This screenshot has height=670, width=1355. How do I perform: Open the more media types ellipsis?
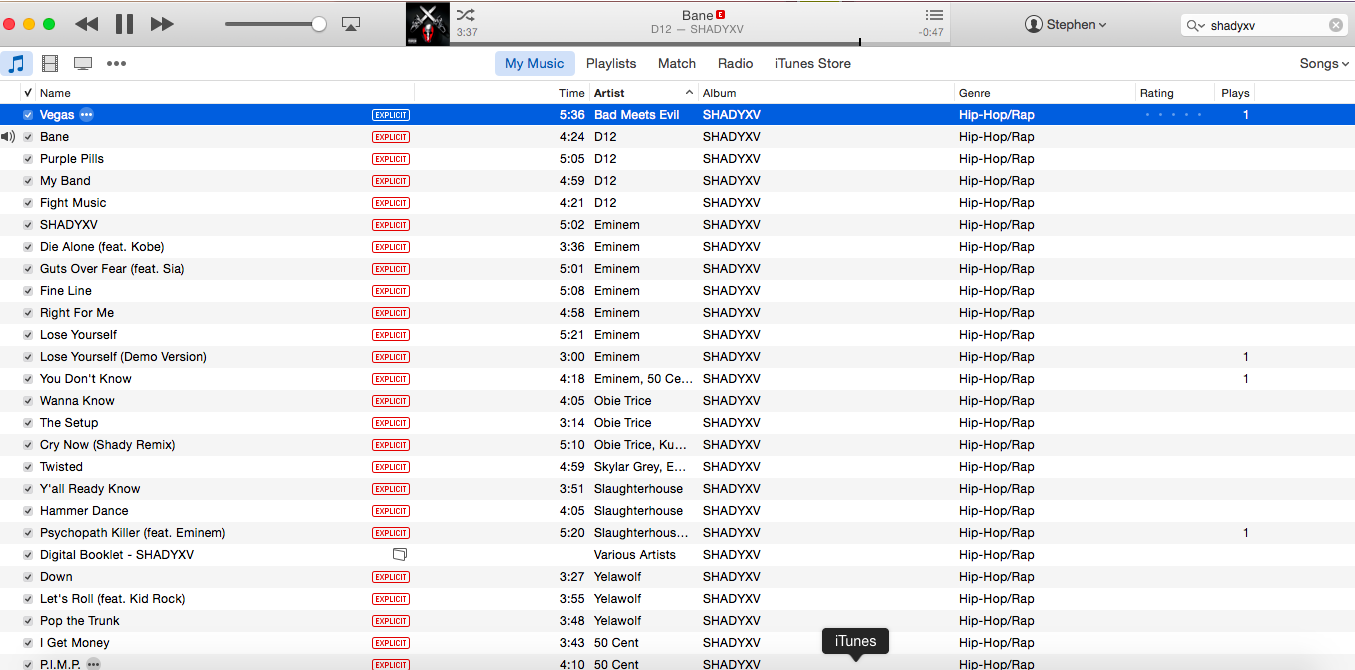pyautogui.click(x=117, y=63)
